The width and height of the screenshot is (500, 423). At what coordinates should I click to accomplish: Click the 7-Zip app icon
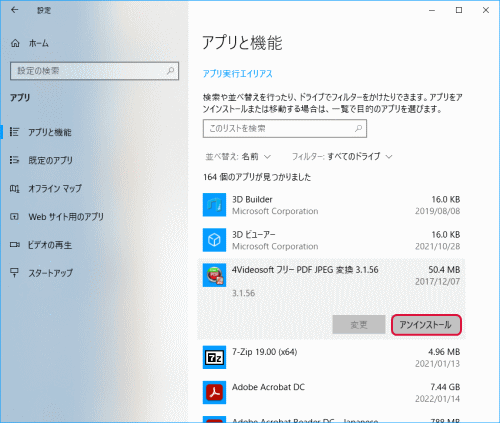[x=214, y=357]
